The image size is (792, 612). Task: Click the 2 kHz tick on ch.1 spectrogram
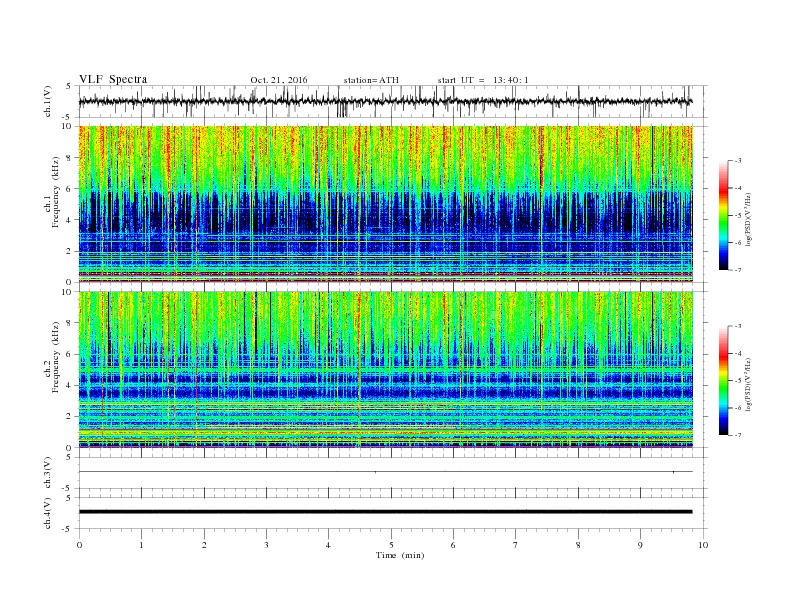click(x=70, y=251)
